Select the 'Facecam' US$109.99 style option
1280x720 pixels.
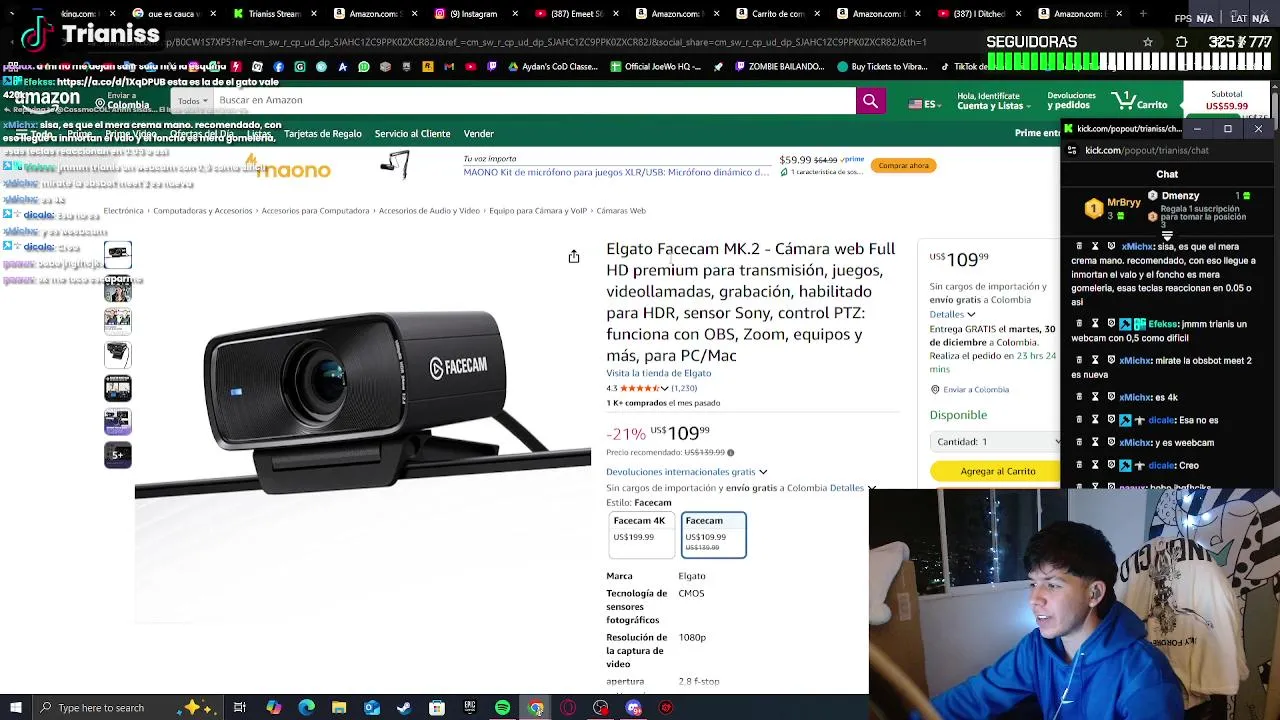click(x=713, y=534)
